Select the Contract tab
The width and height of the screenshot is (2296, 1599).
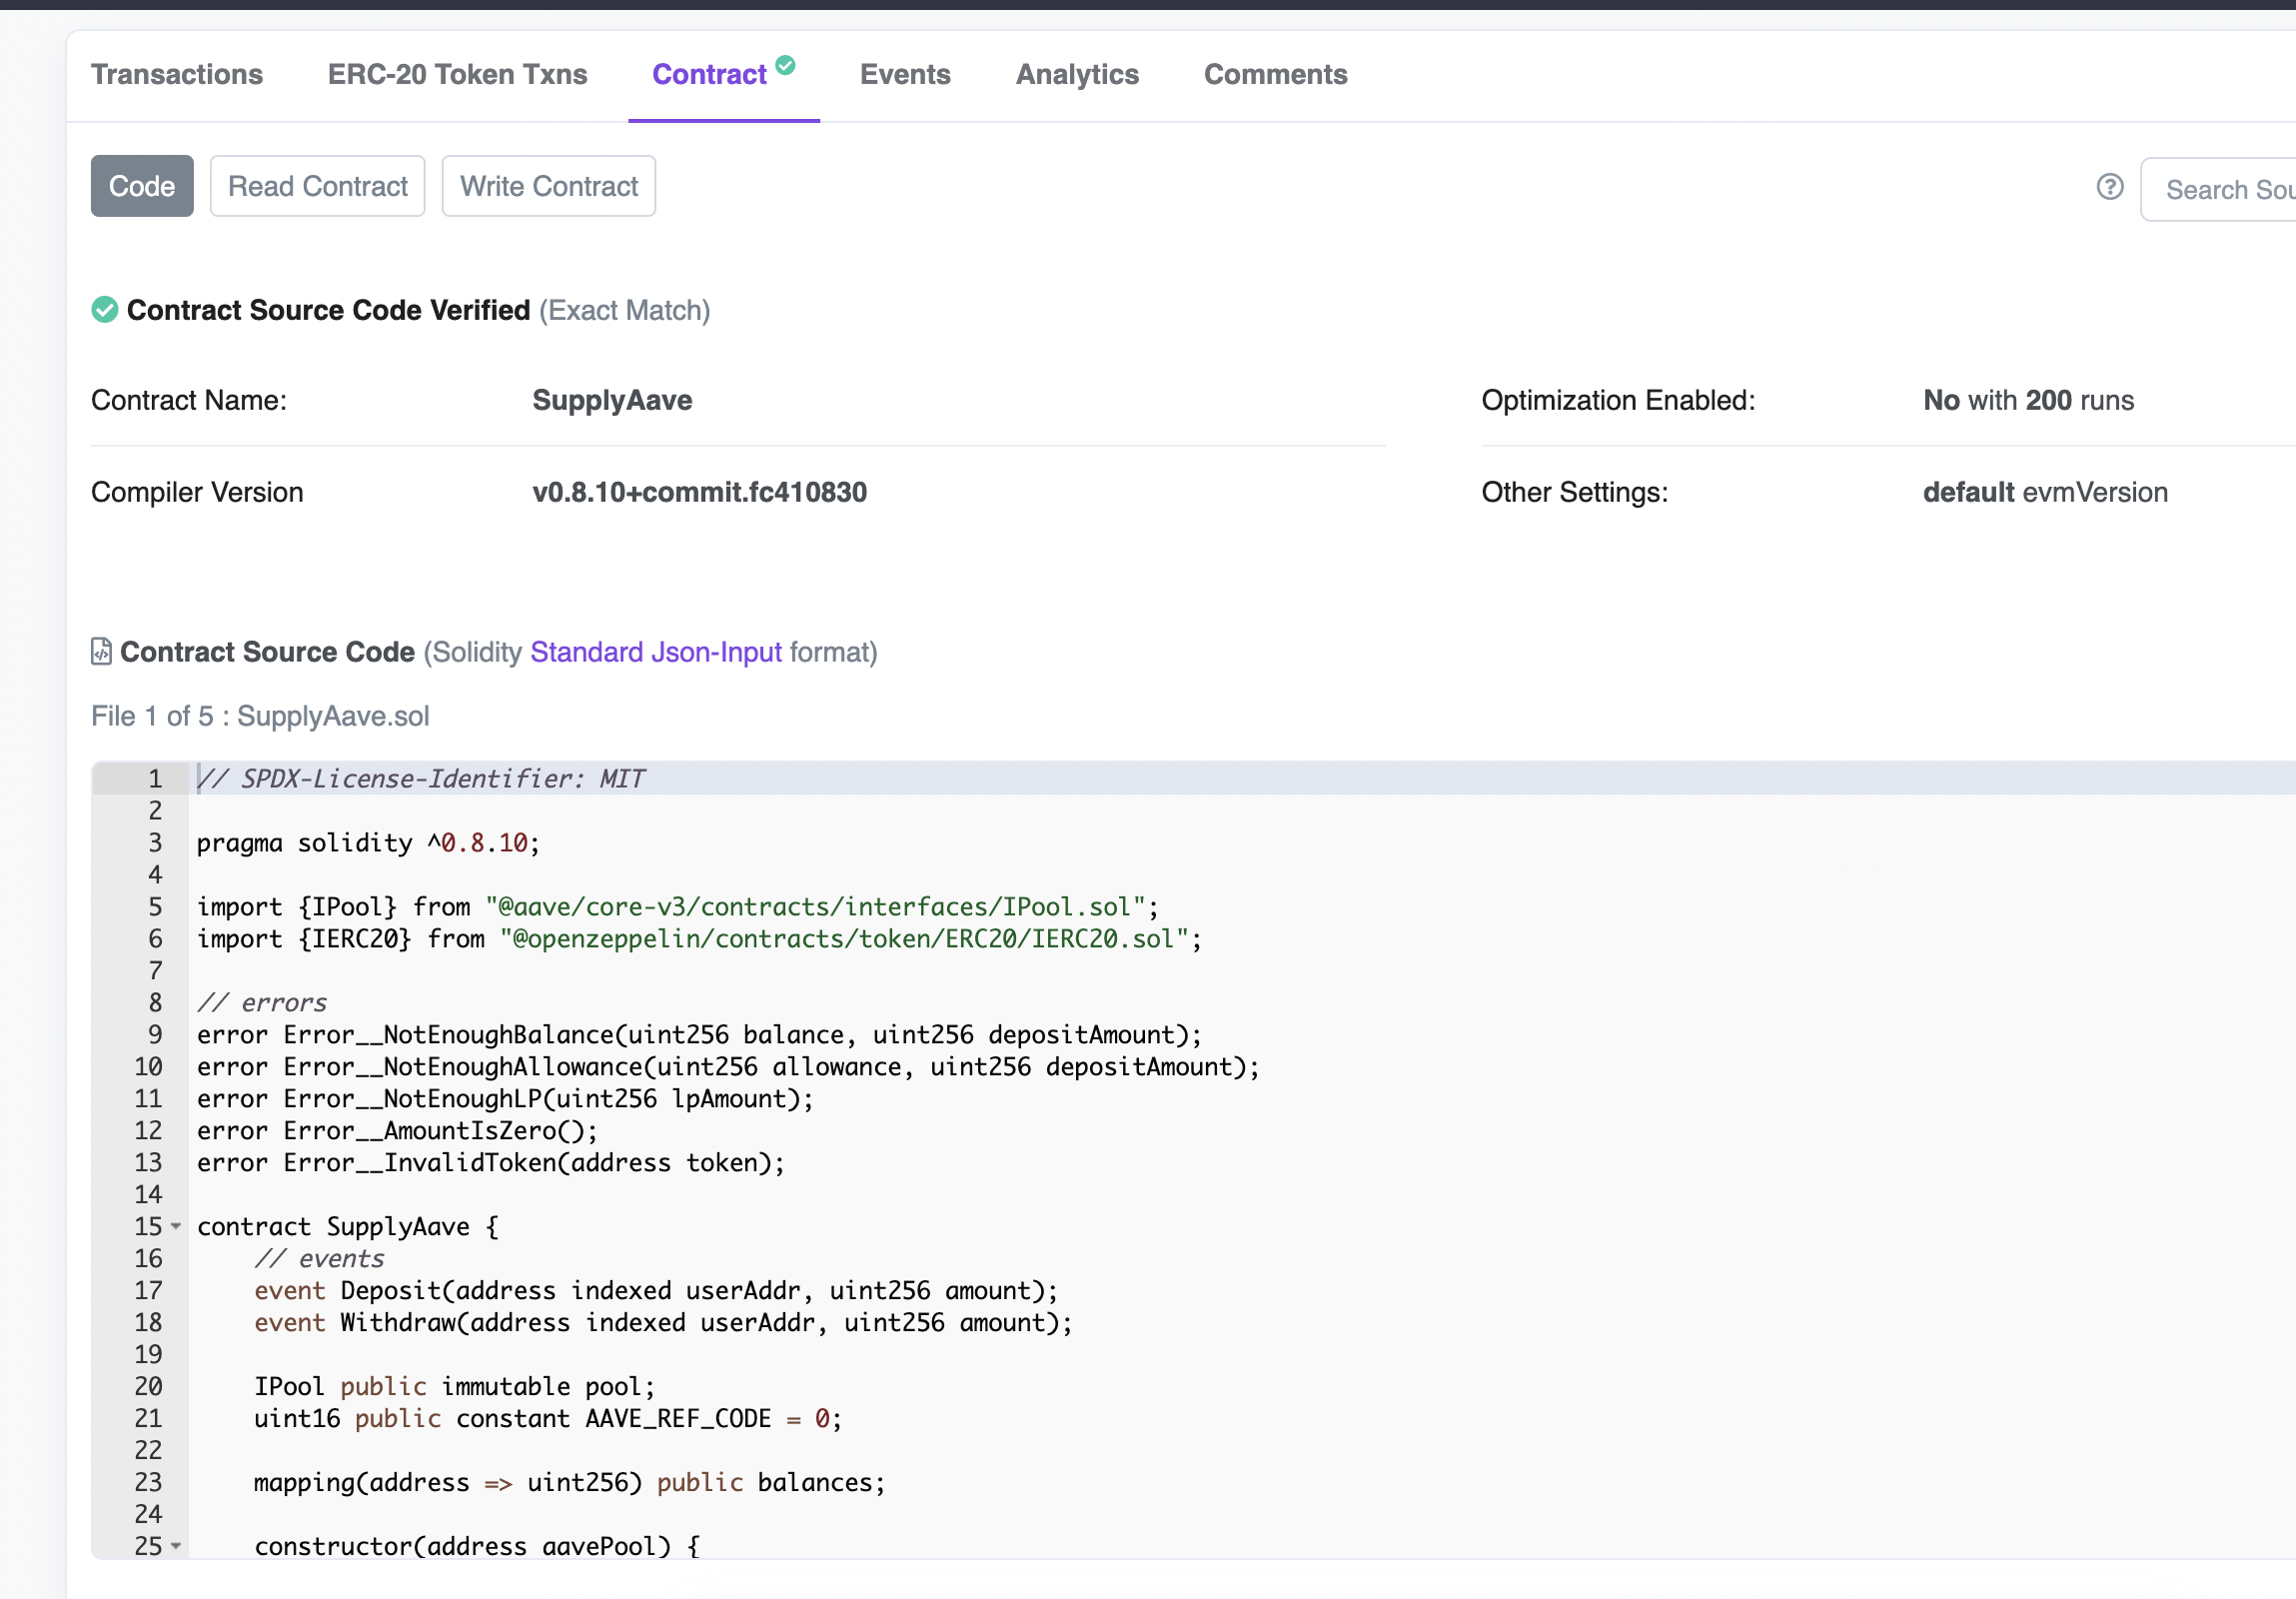pyautogui.click(x=708, y=75)
